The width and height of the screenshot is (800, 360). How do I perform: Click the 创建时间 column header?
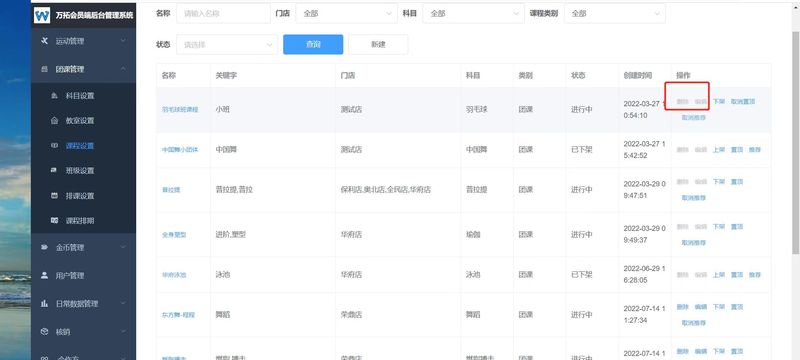pyautogui.click(x=638, y=75)
